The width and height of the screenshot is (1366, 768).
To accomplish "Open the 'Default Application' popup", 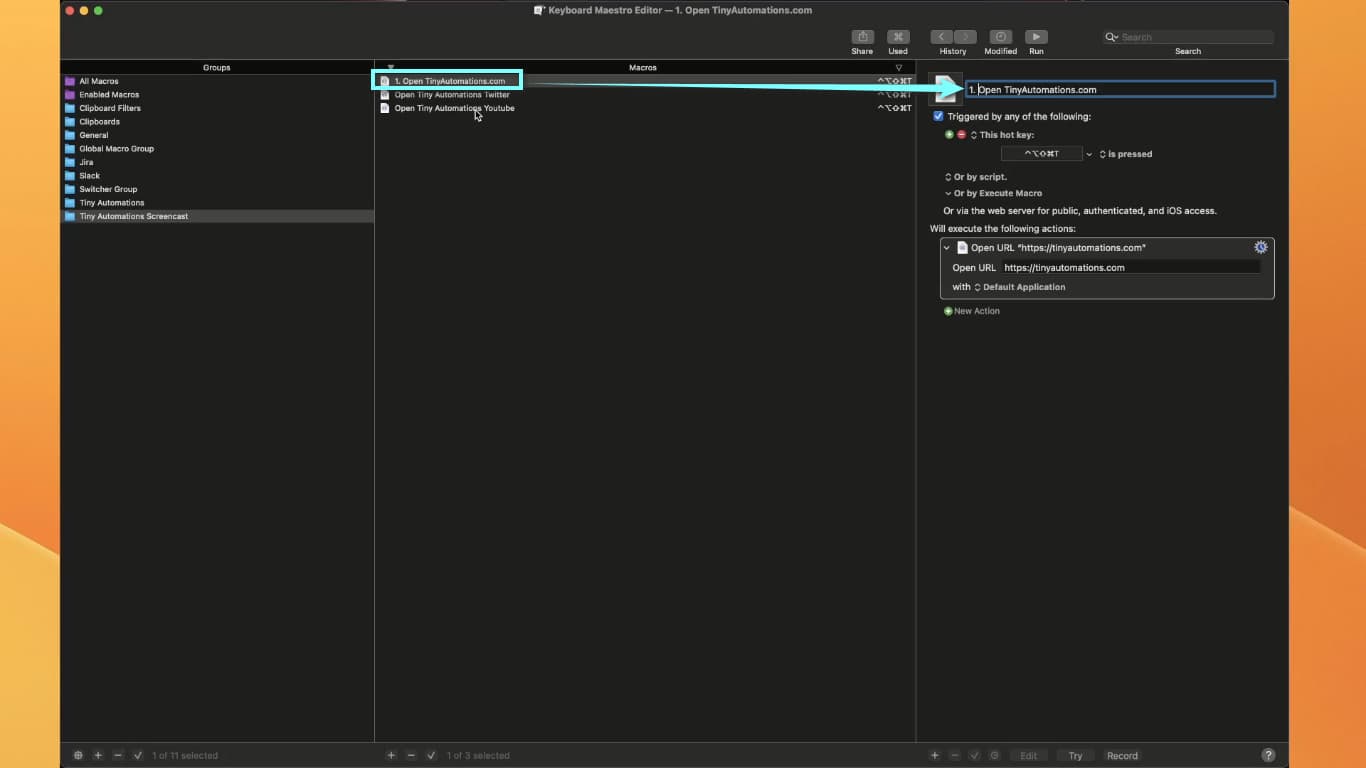I will 1020,287.
